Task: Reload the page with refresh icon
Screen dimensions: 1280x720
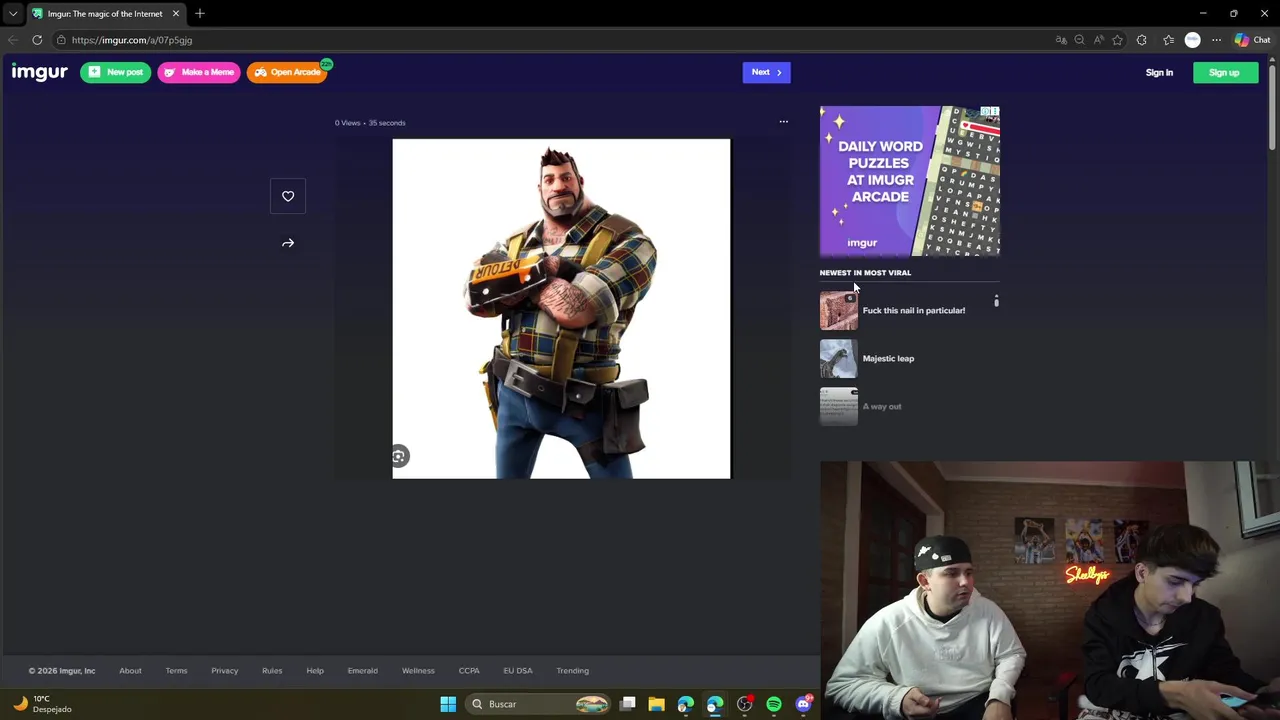Action: pyautogui.click(x=37, y=40)
